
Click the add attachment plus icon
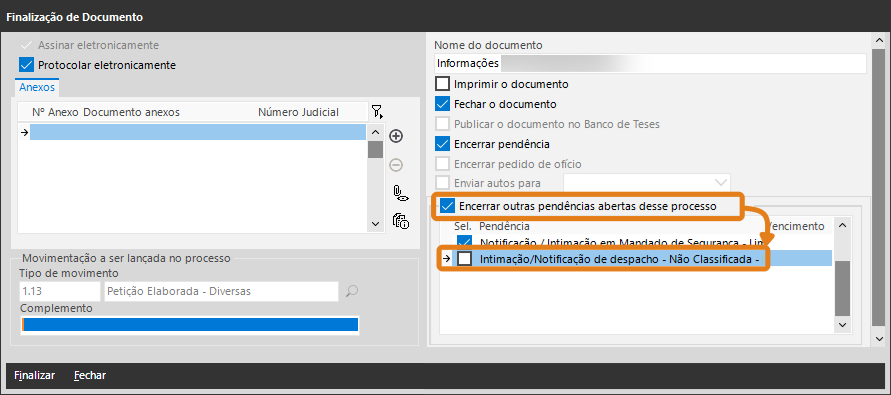pos(396,136)
